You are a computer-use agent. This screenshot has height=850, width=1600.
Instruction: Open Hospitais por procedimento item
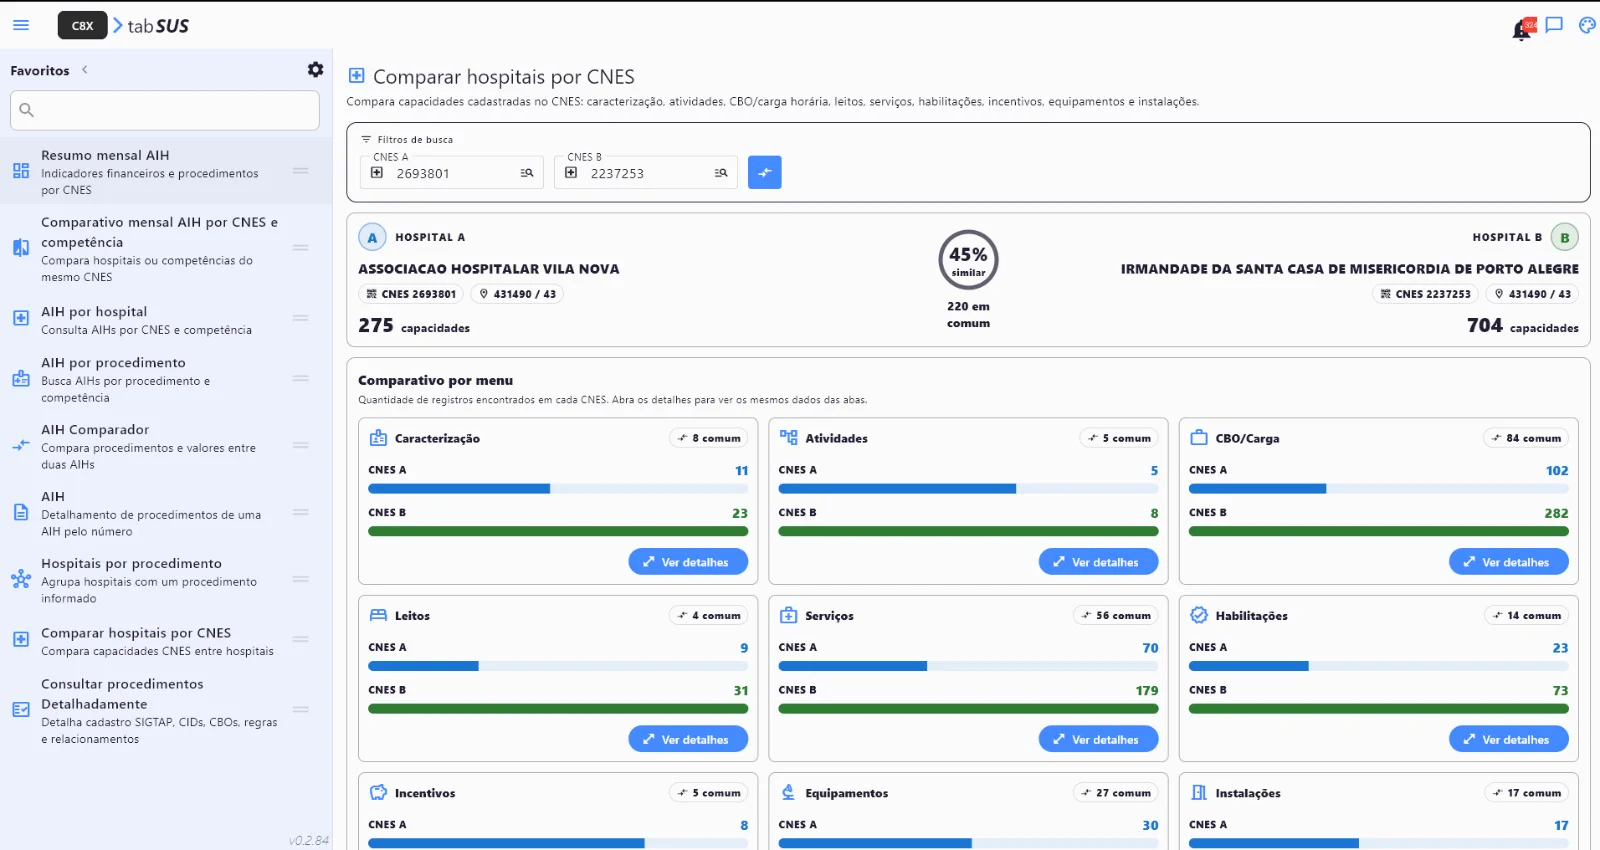tap(165, 580)
